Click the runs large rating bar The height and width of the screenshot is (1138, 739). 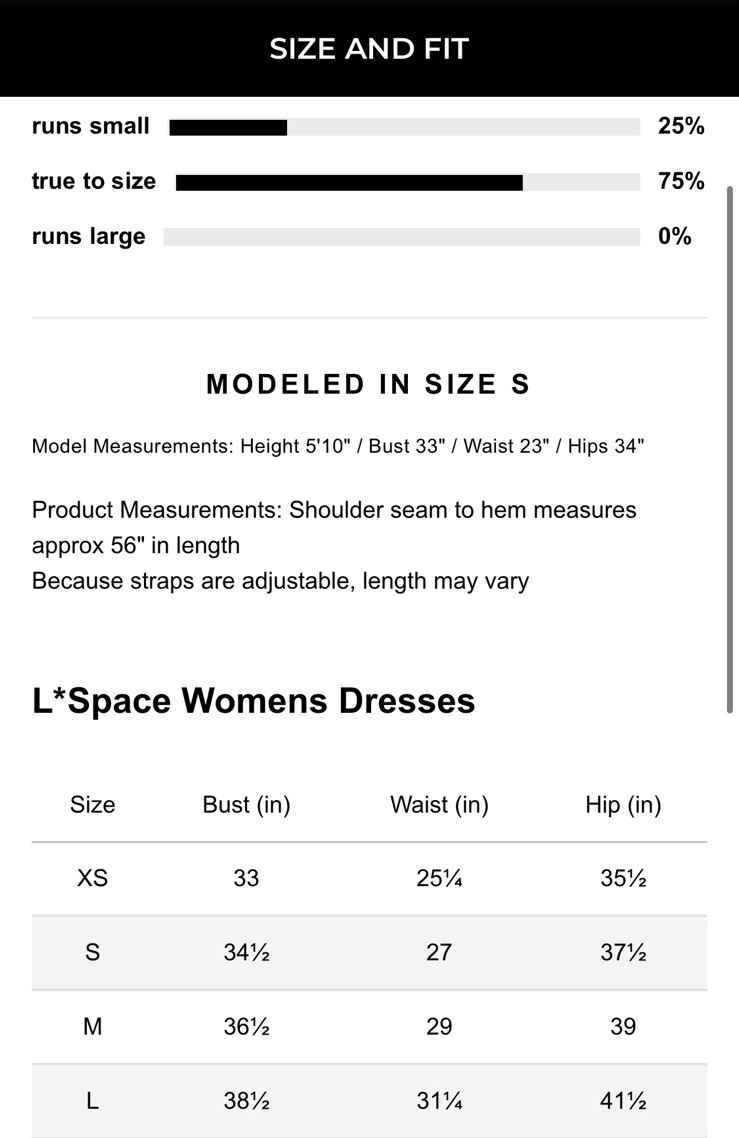point(401,237)
